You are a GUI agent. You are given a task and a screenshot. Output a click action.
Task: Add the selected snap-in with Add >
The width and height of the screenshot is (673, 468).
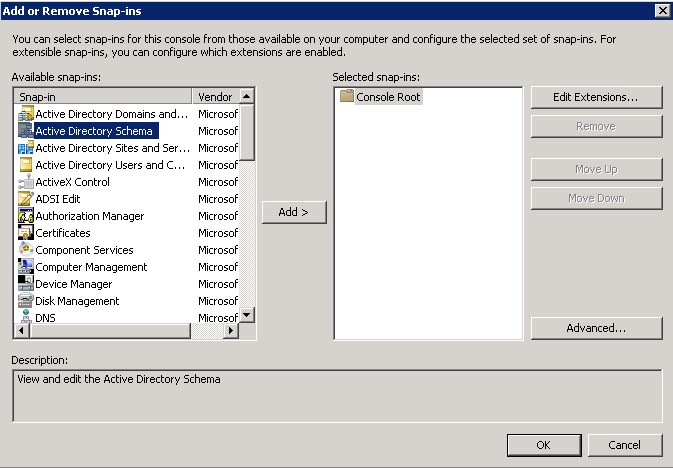(x=294, y=212)
